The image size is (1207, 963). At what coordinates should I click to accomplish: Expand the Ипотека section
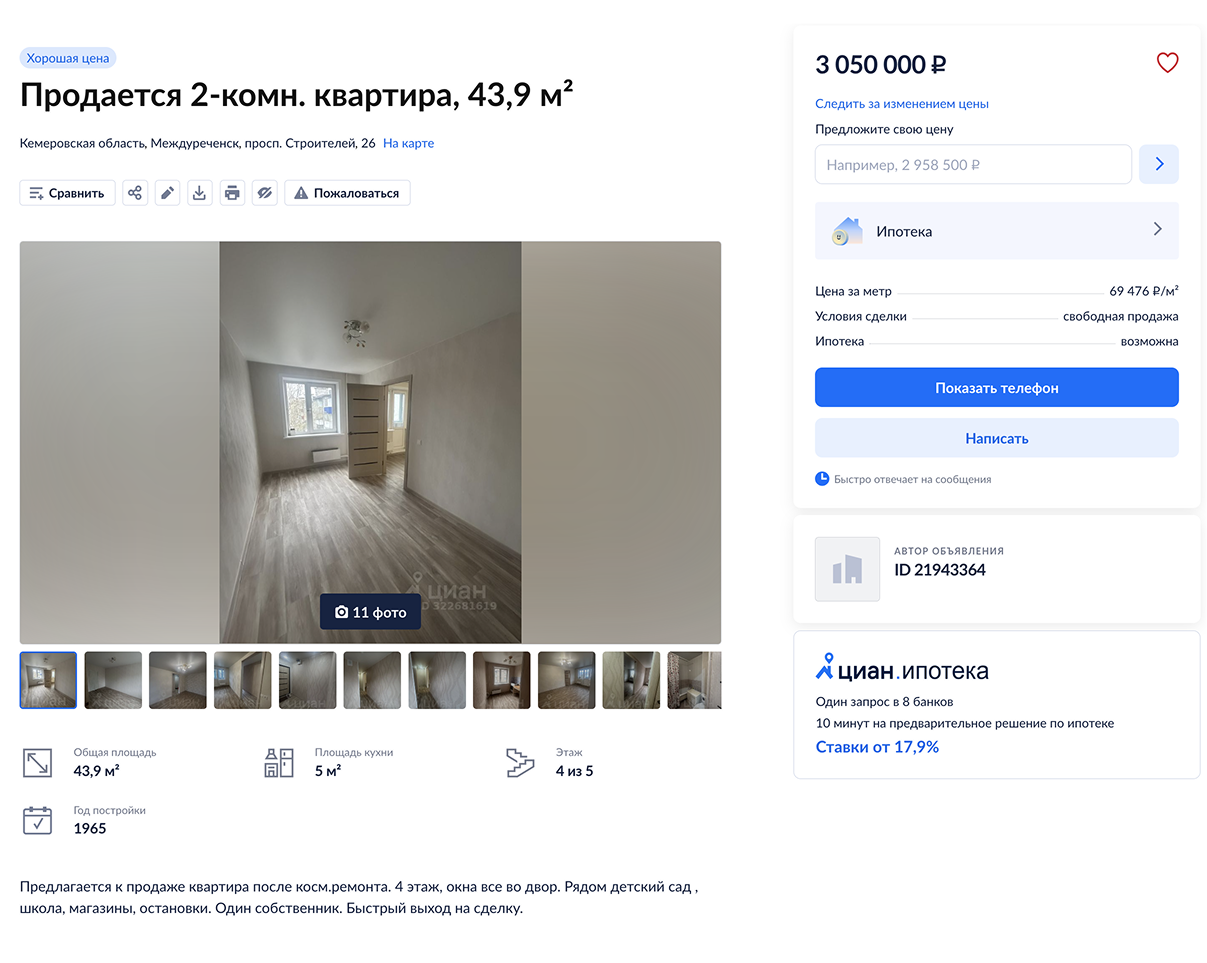997,231
